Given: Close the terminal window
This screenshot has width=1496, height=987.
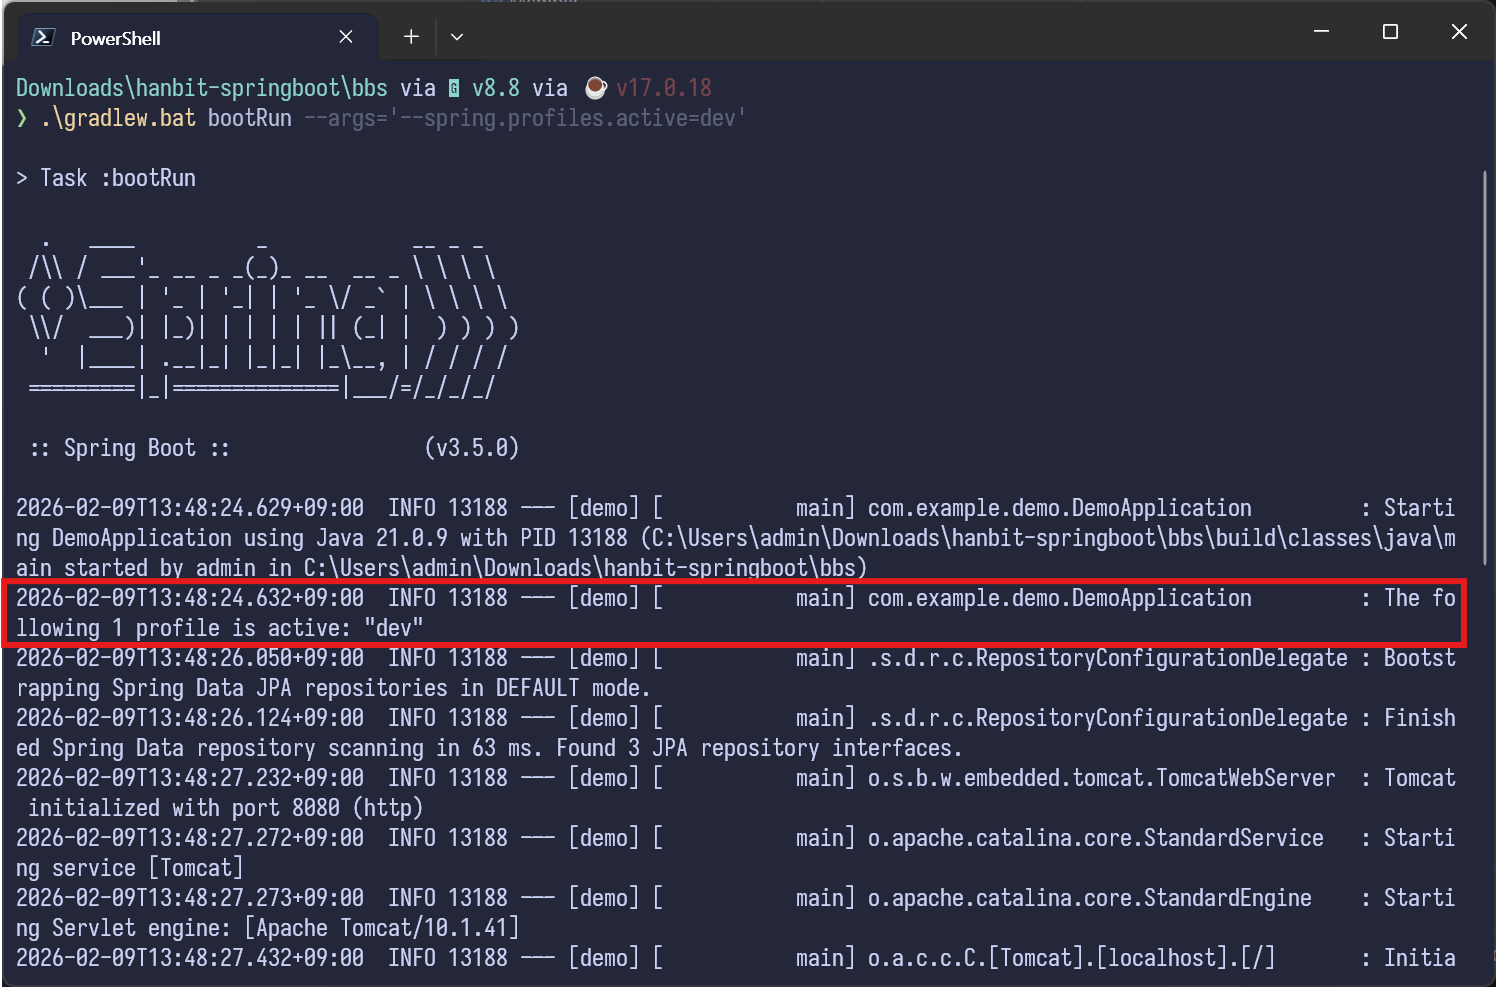Looking at the screenshot, I should pyautogui.click(x=1459, y=32).
